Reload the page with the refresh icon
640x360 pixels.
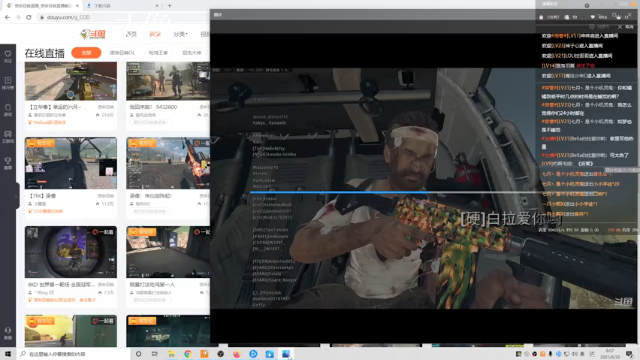pos(29,17)
